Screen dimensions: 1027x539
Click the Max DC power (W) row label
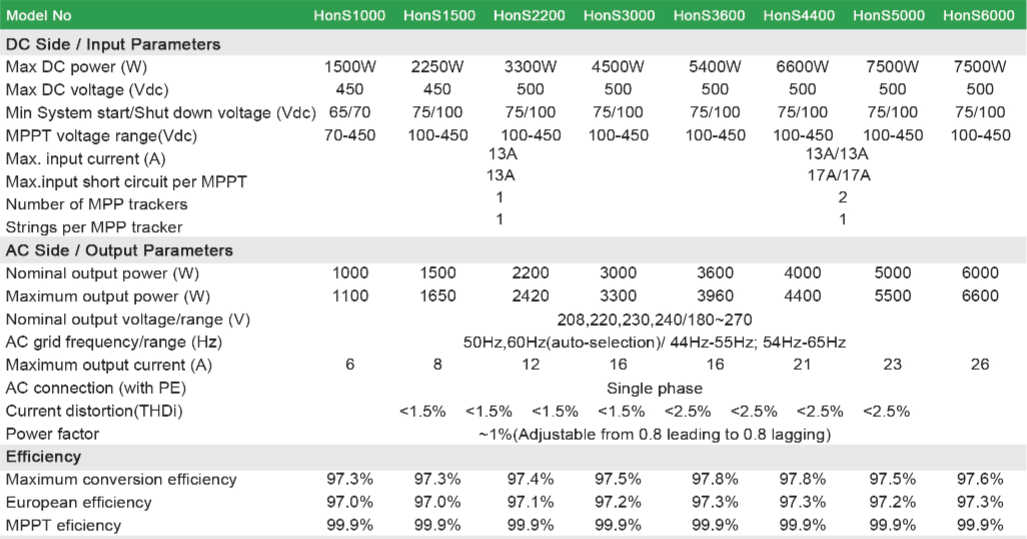76,67
